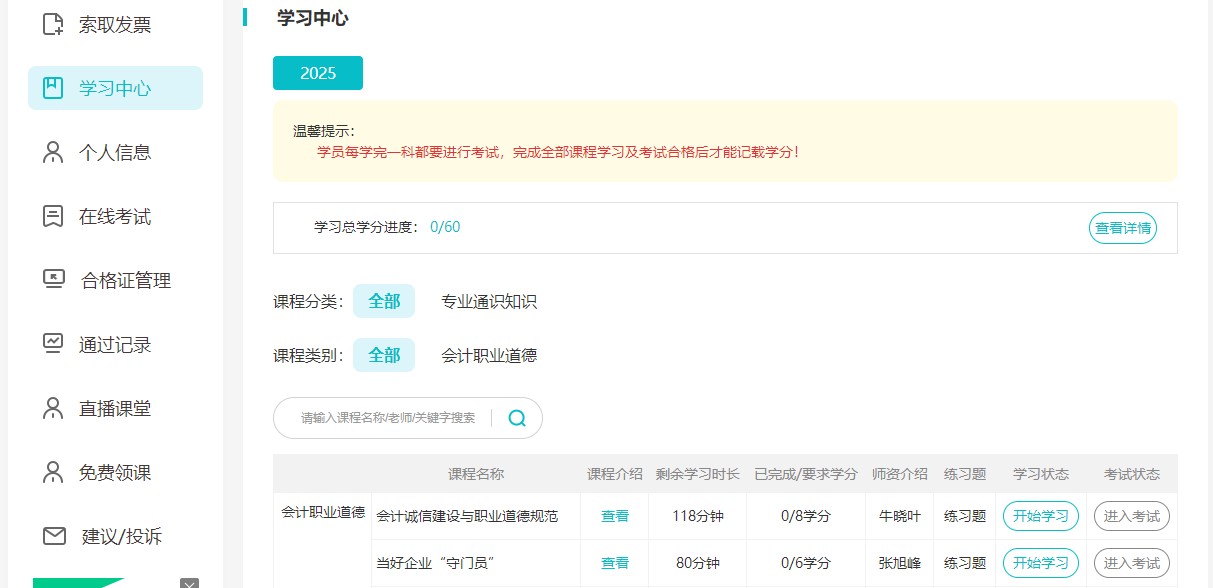
Task: Start learning 会计诚信建设与职业道德规范 course
Action: point(1040,516)
